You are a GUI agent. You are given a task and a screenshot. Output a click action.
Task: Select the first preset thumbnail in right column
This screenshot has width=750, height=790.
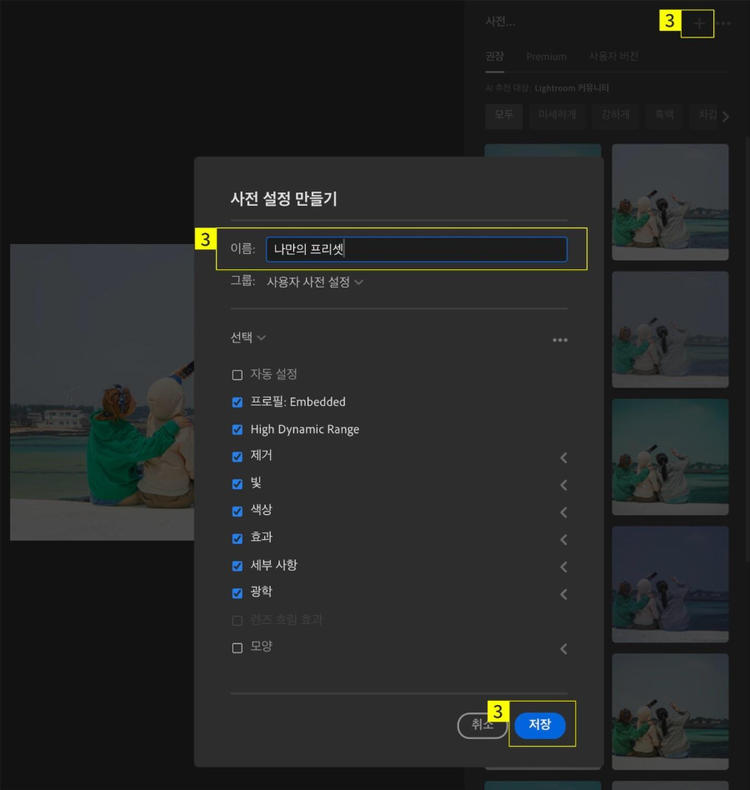pos(670,202)
